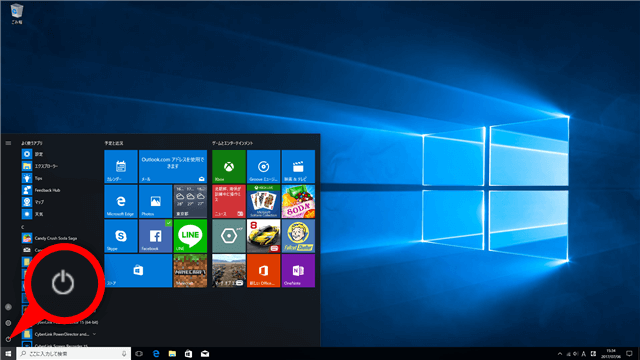Open the Settings app in the list
Viewport: 640px width, 360px height.
[32, 154]
